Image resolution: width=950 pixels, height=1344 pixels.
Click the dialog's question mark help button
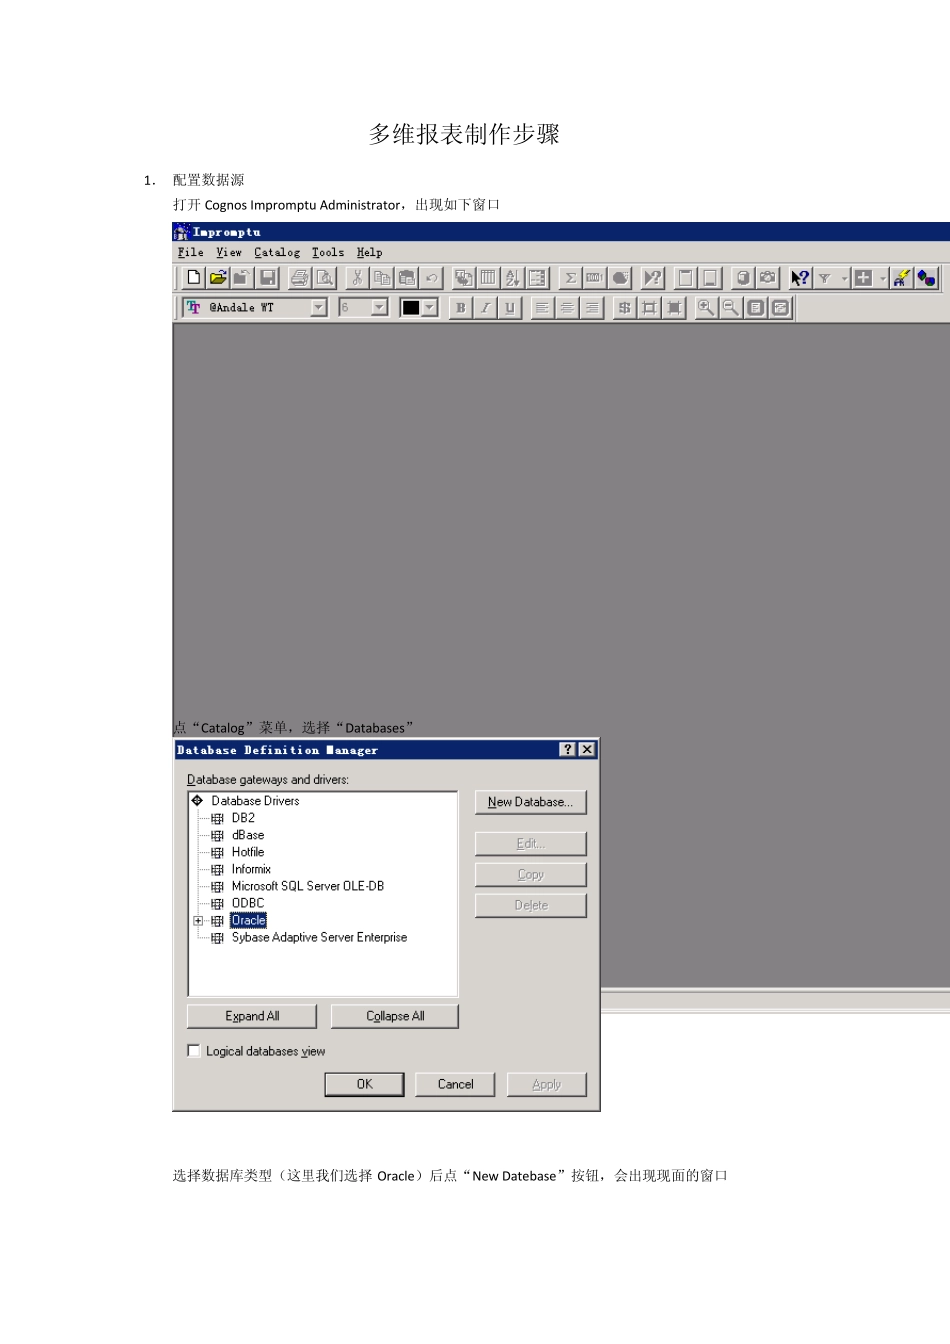[568, 750]
